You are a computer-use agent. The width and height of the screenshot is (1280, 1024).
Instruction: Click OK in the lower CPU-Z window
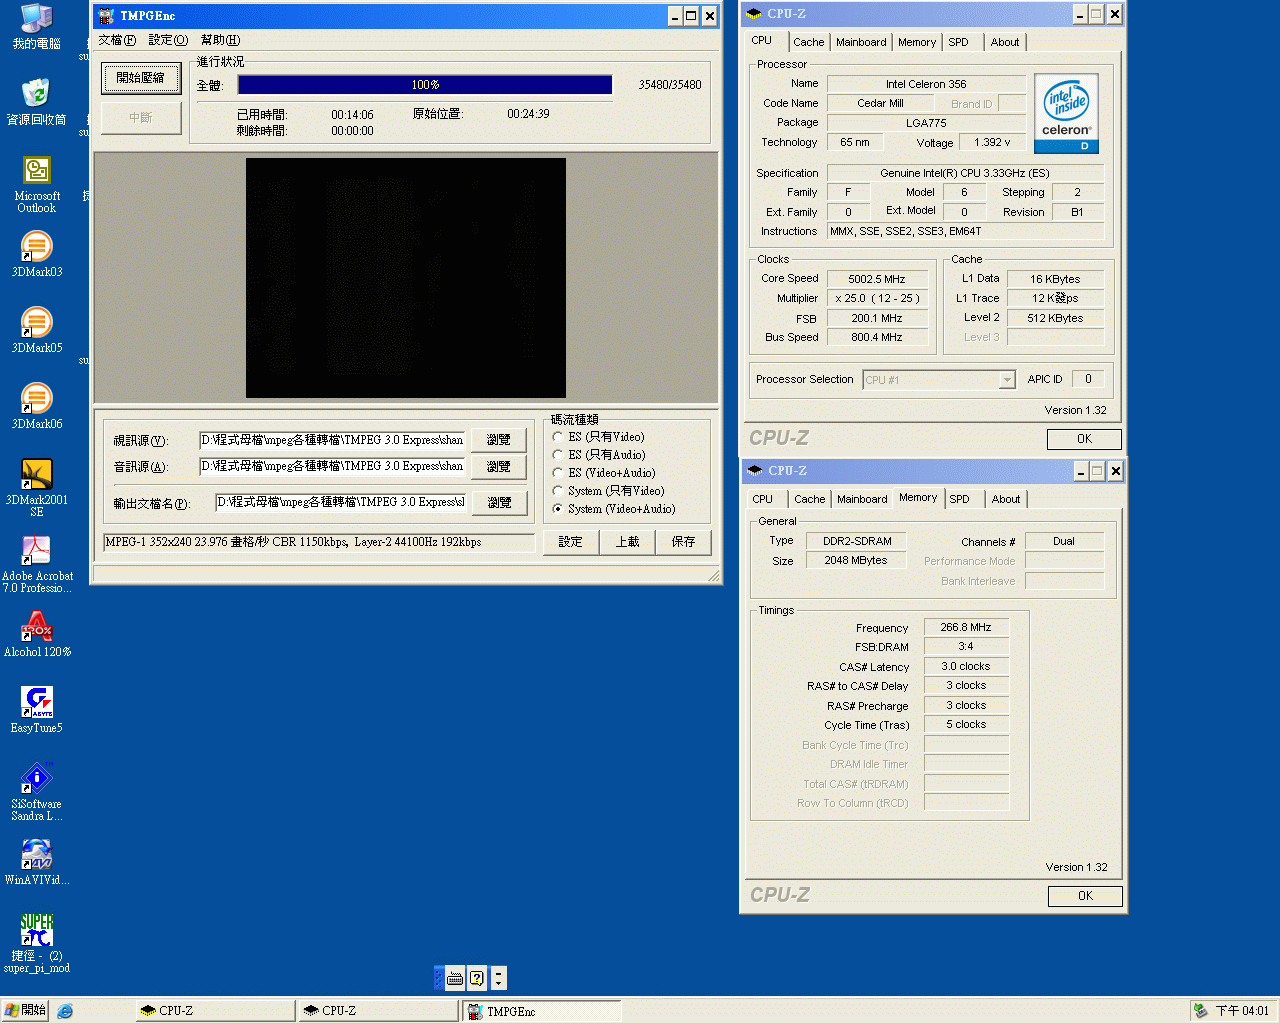[1085, 896]
